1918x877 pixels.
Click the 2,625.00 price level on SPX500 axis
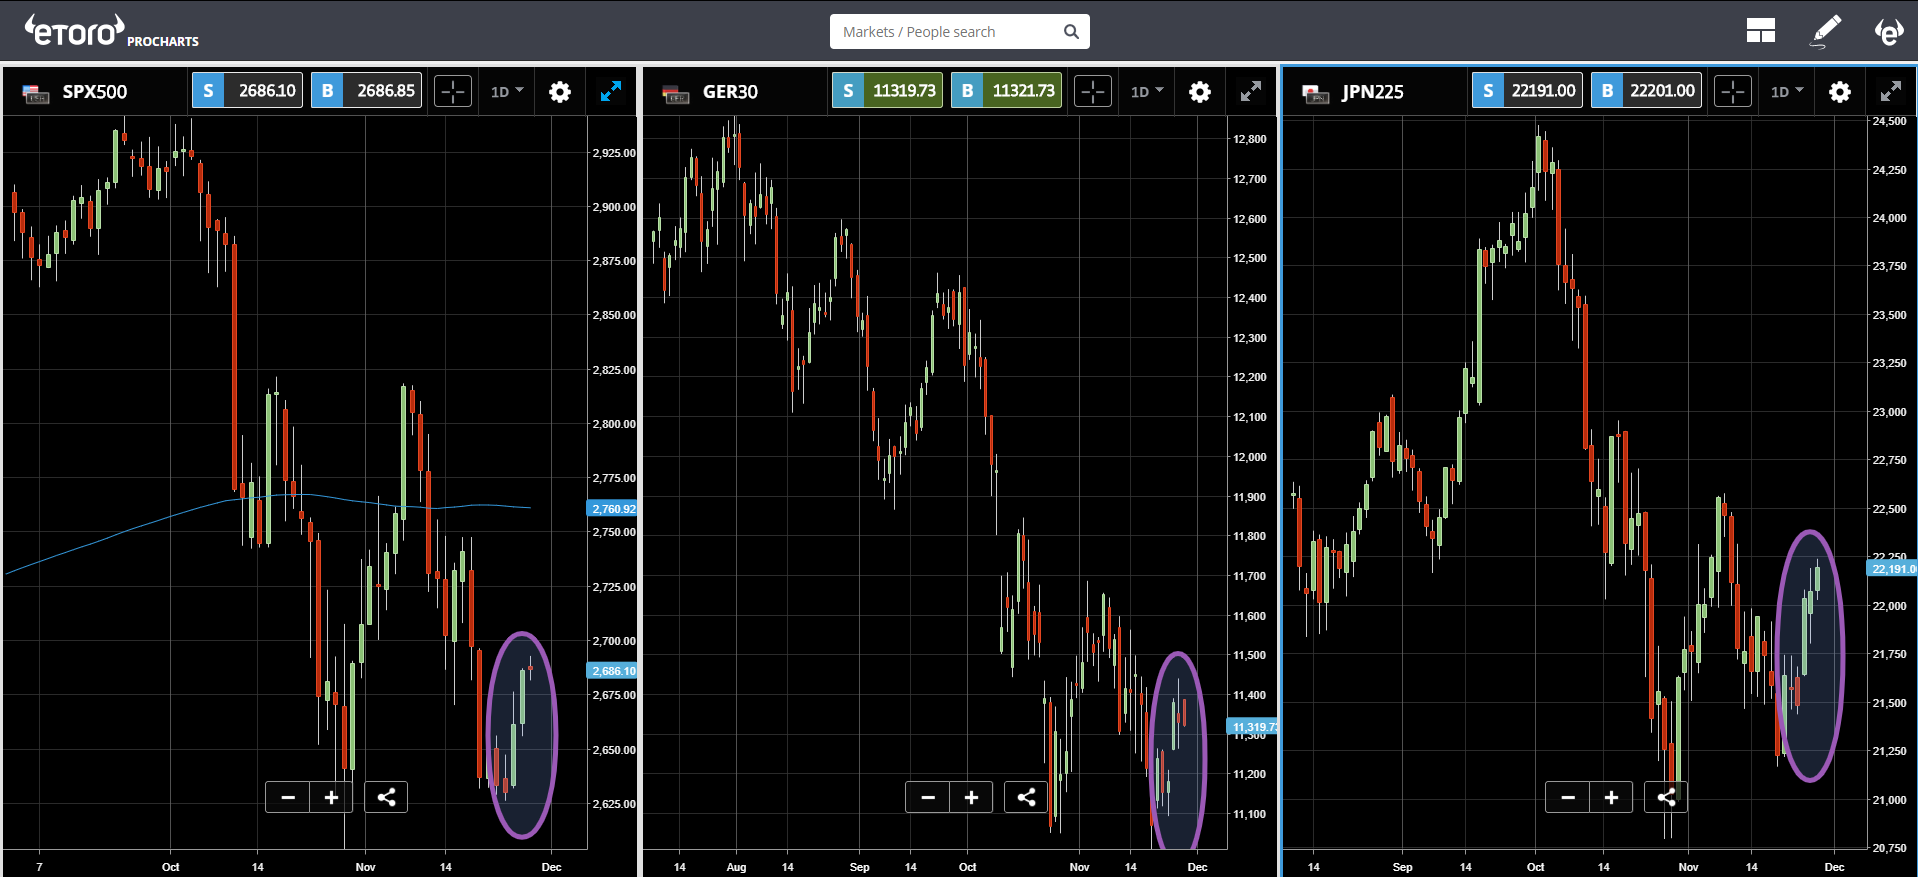click(614, 804)
